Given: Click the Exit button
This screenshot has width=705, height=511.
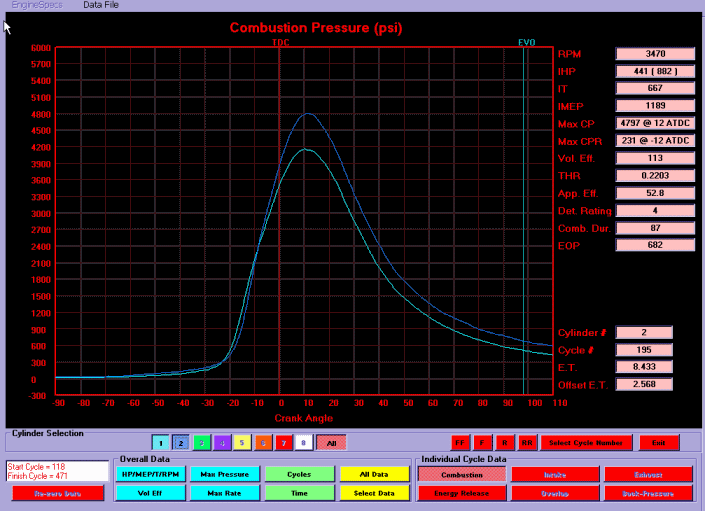Looking at the screenshot, I should point(658,442).
